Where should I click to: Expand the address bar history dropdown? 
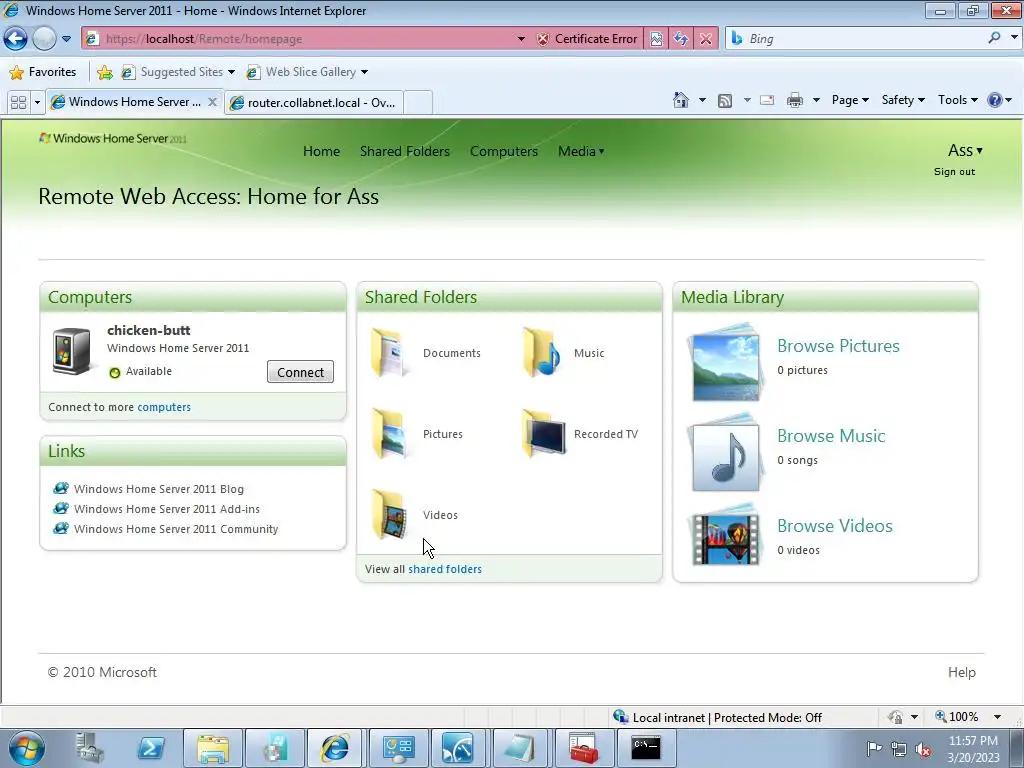pos(521,39)
